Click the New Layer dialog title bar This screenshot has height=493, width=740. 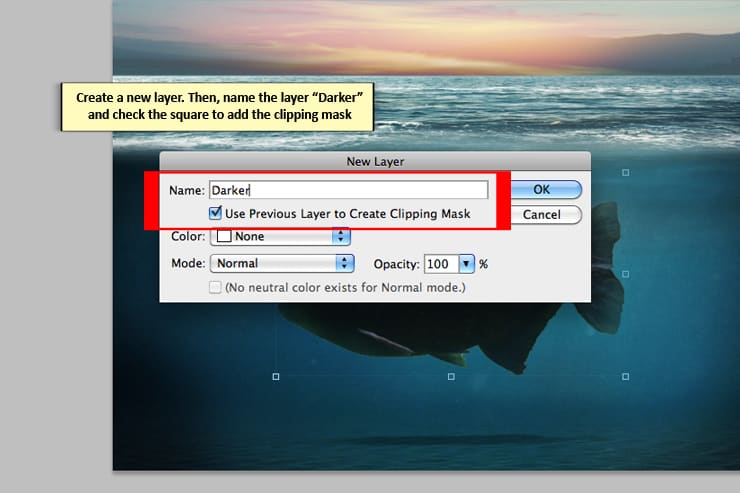[x=375, y=160]
